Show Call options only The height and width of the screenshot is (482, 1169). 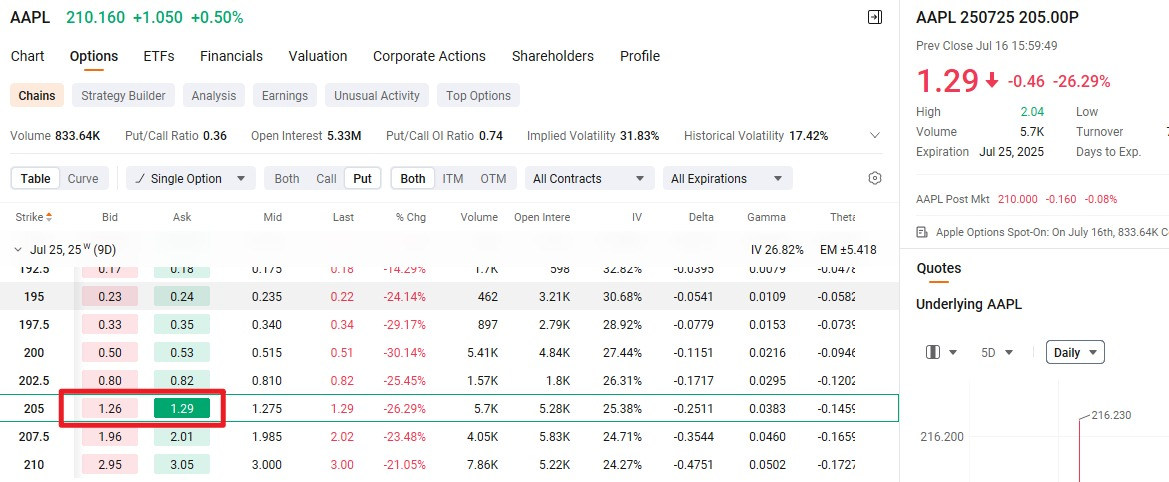(327, 179)
